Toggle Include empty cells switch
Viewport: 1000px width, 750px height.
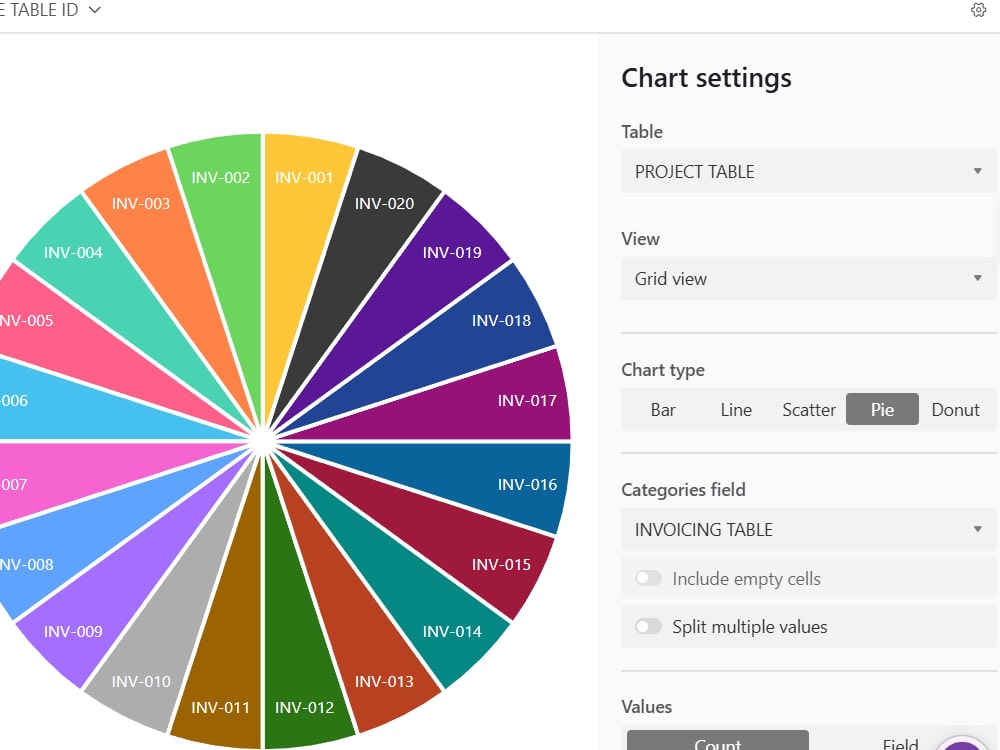(648, 578)
